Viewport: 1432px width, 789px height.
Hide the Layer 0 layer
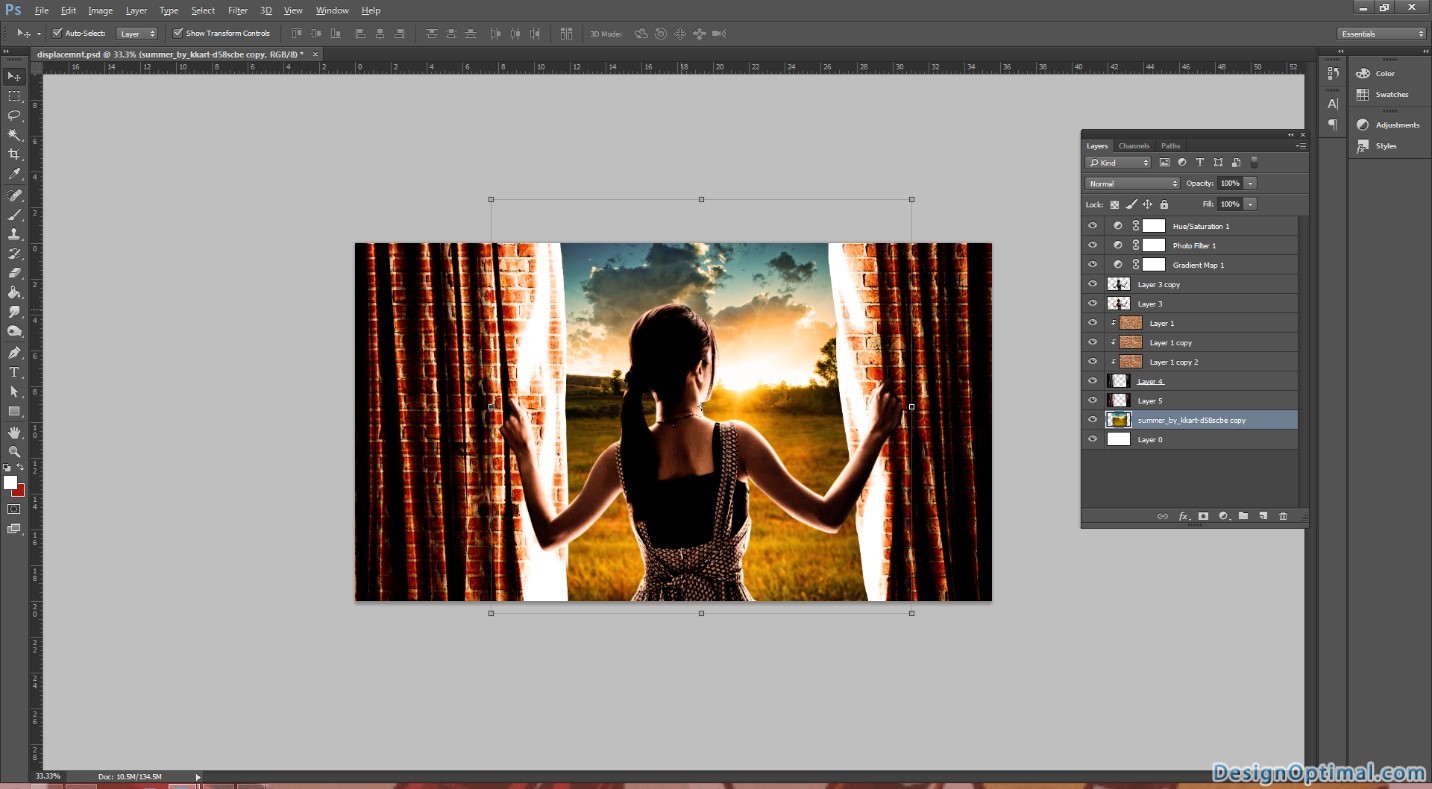[x=1092, y=440]
